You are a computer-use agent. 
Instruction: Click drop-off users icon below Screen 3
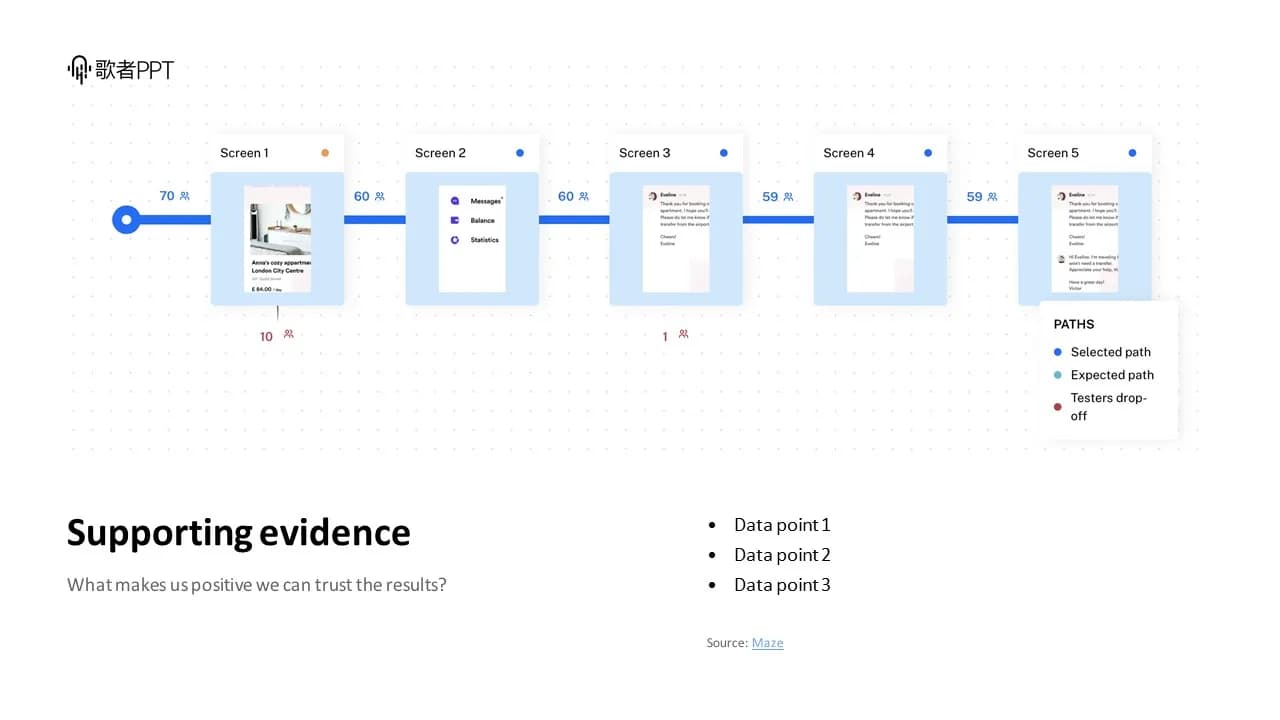pos(683,335)
